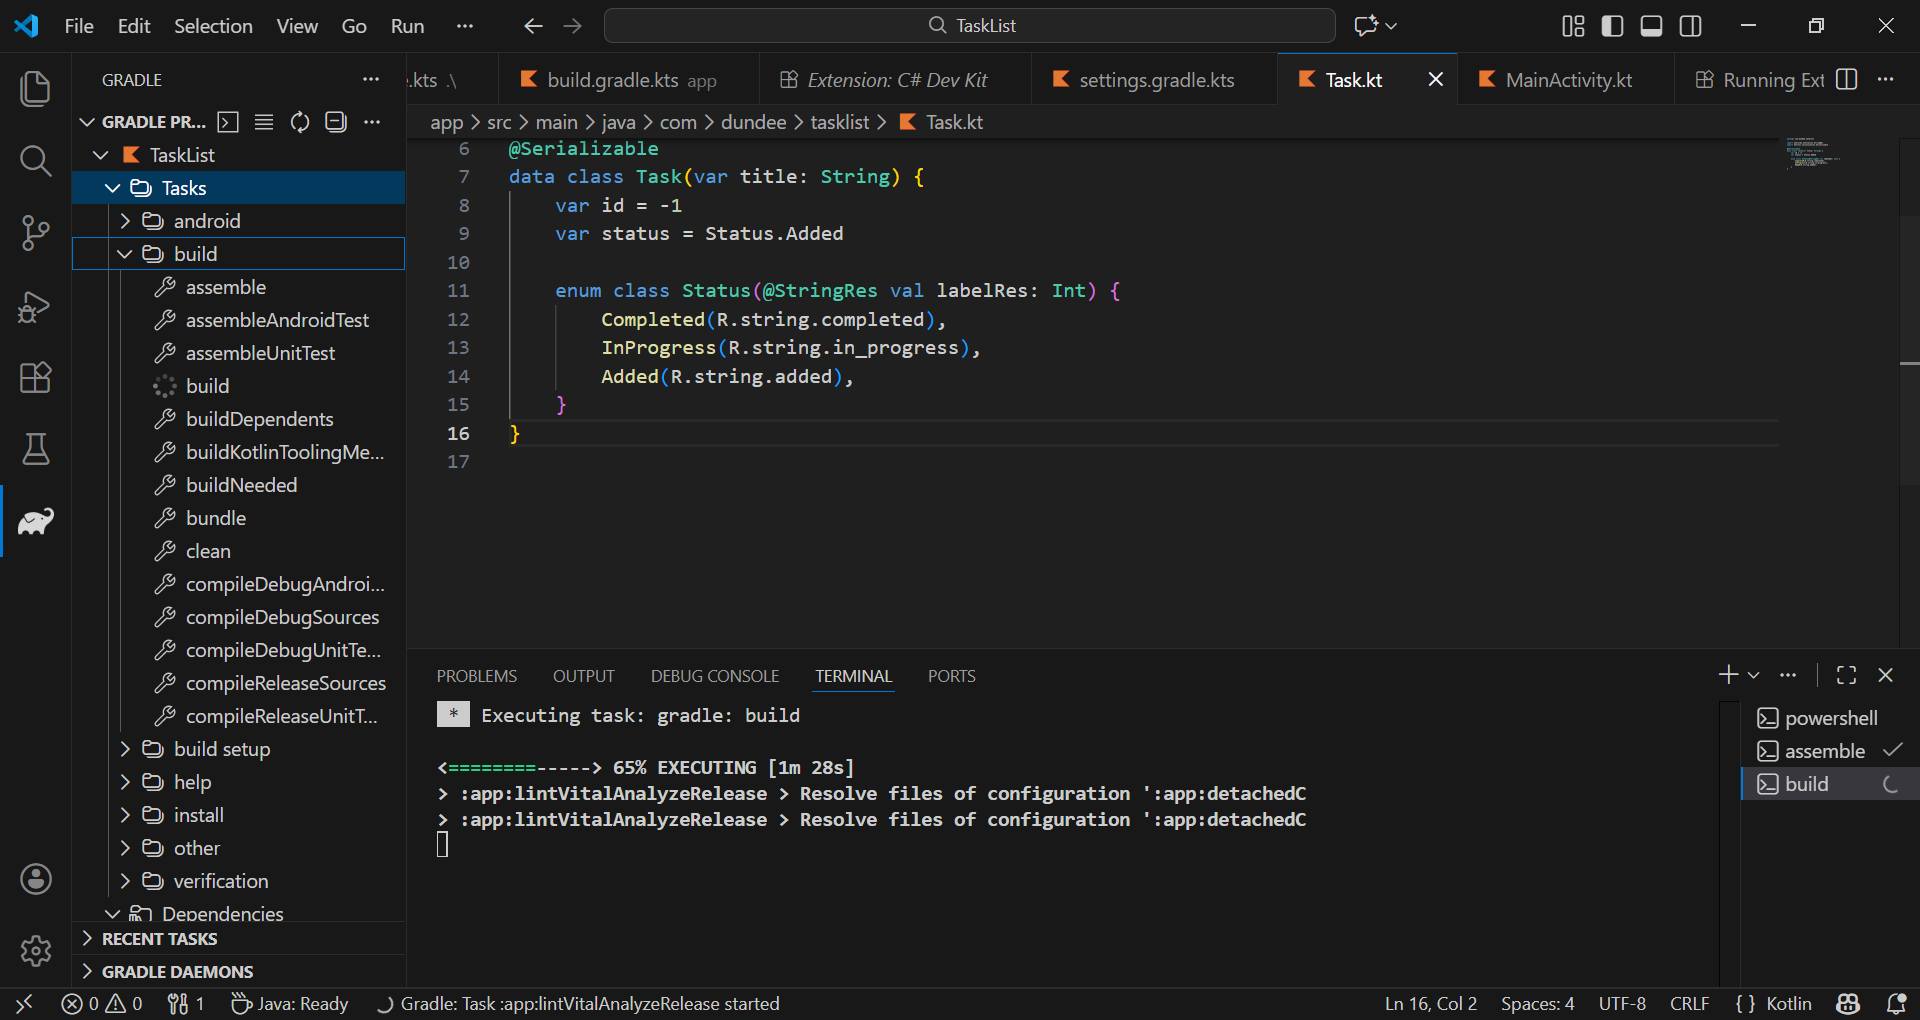Close the Task.kt editor tab
The width and height of the screenshot is (1920, 1020).
pyautogui.click(x=1435, y=80)
